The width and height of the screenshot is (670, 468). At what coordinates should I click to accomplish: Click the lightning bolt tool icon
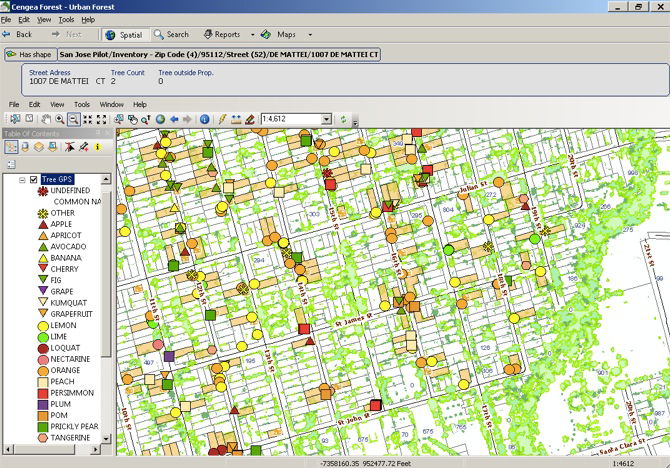click(222, 119)
